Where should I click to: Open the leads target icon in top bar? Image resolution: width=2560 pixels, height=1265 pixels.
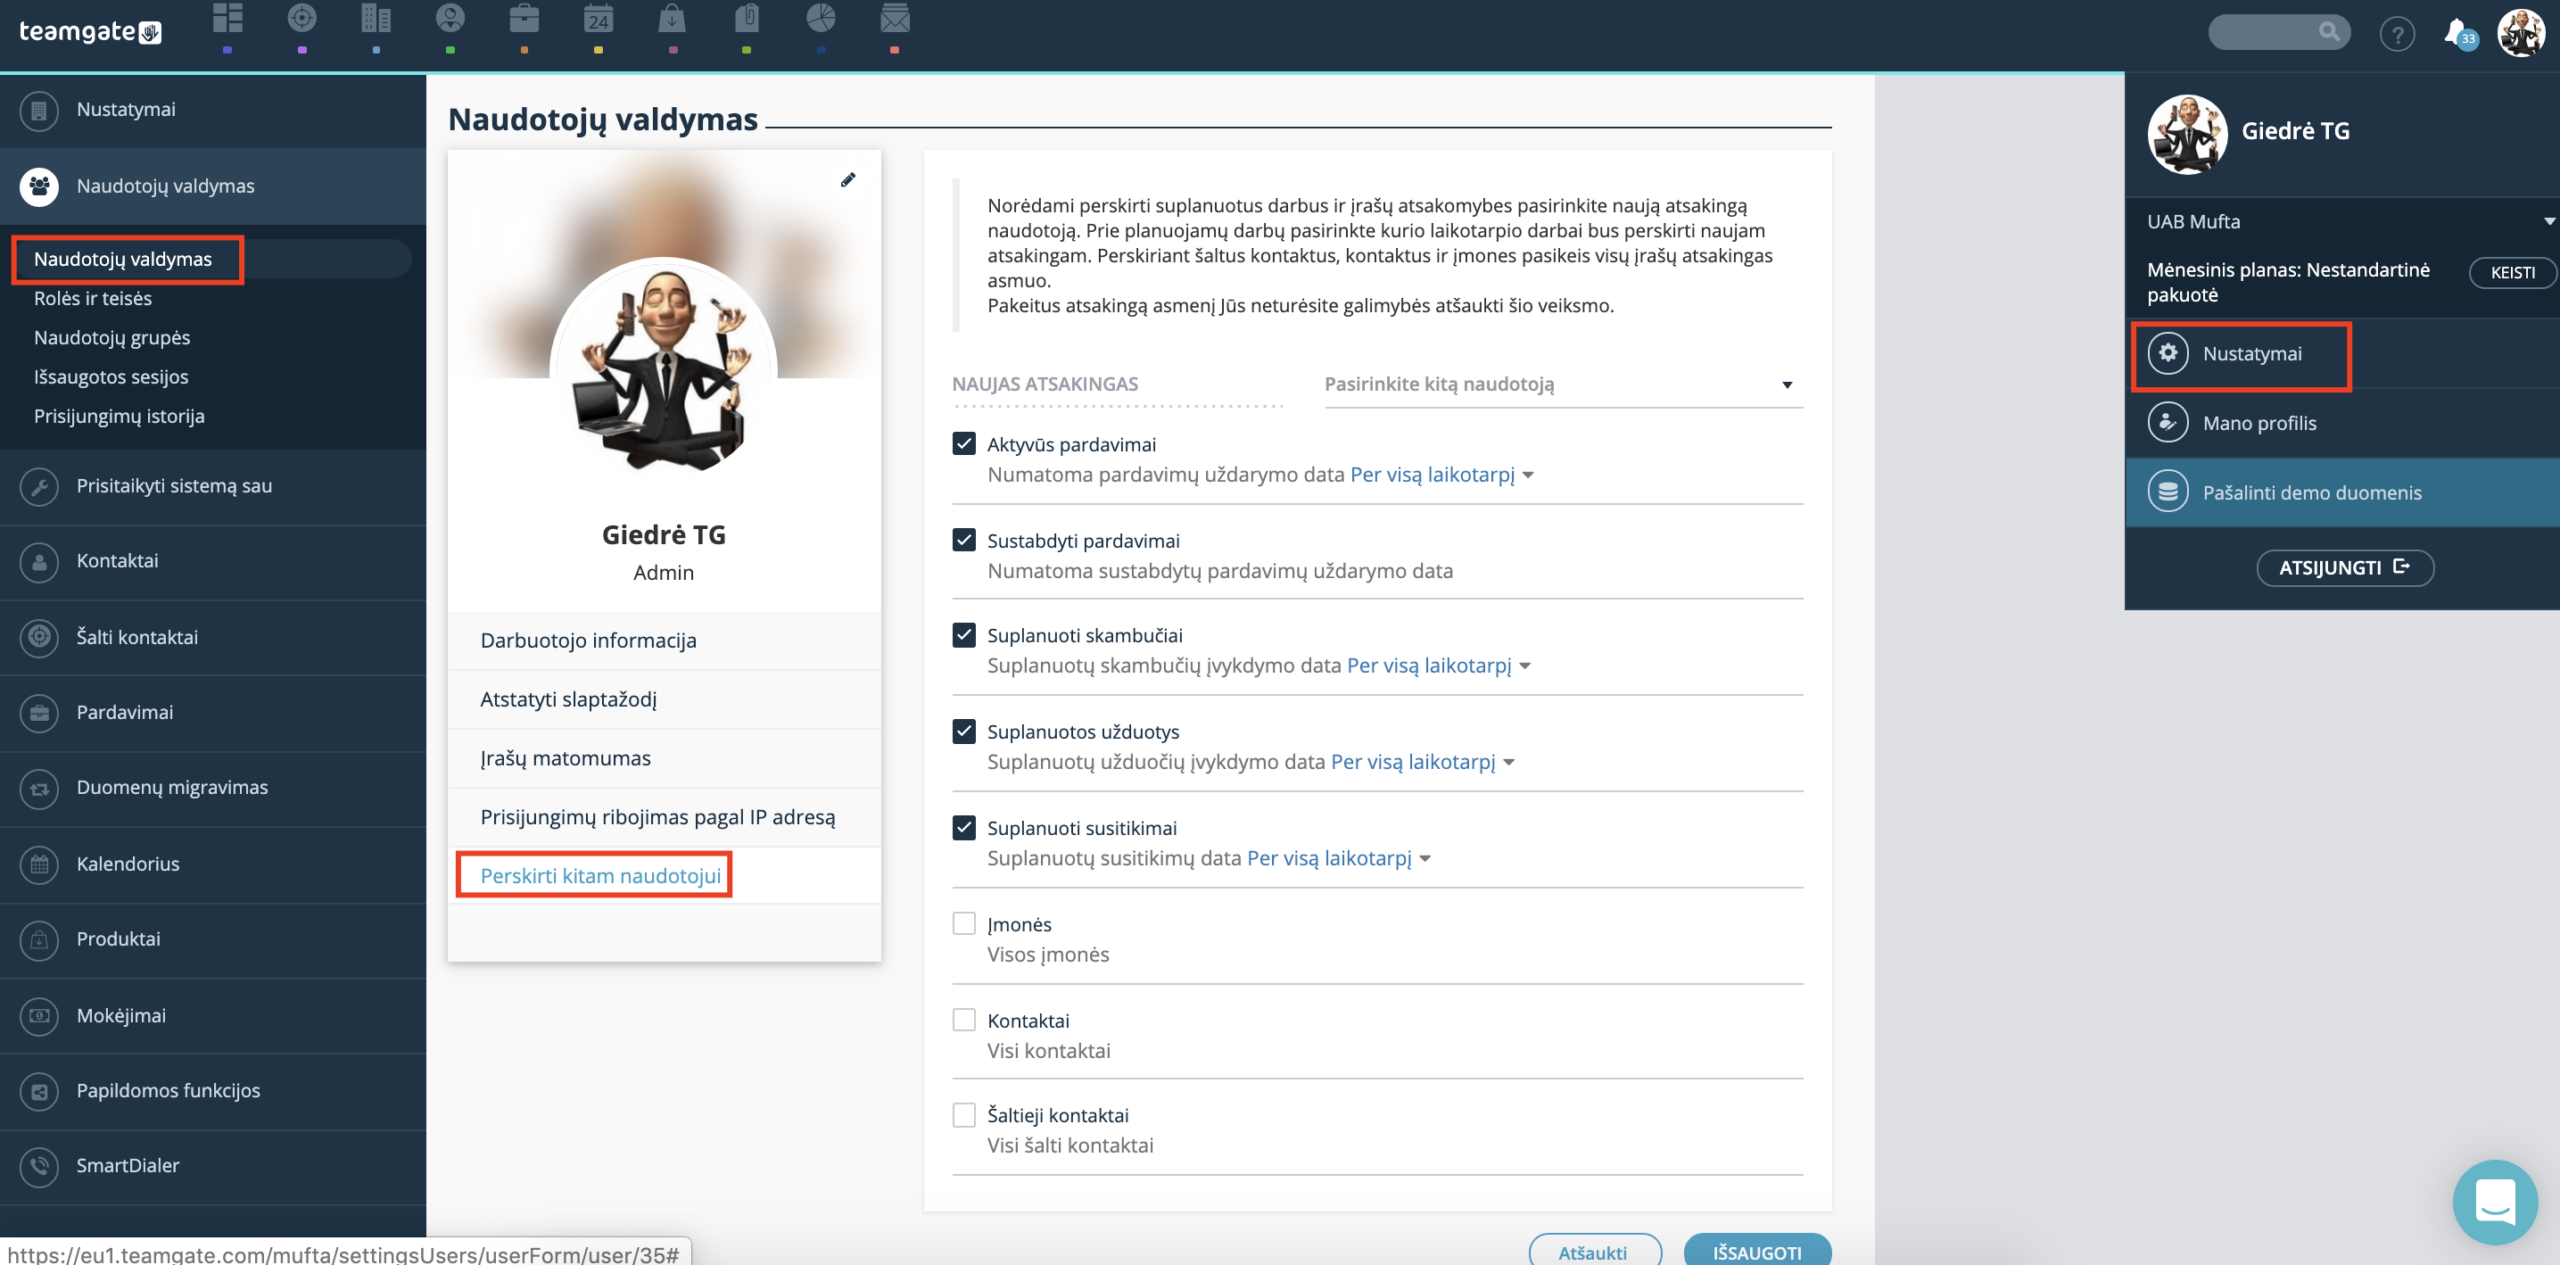[302, 19]
